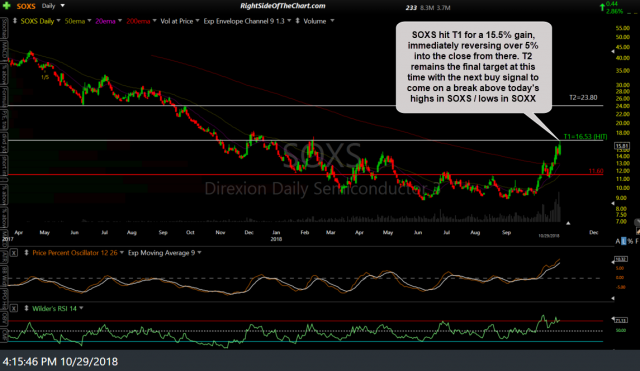
Task: Click the Dec label on time axis
Action: 593,232
